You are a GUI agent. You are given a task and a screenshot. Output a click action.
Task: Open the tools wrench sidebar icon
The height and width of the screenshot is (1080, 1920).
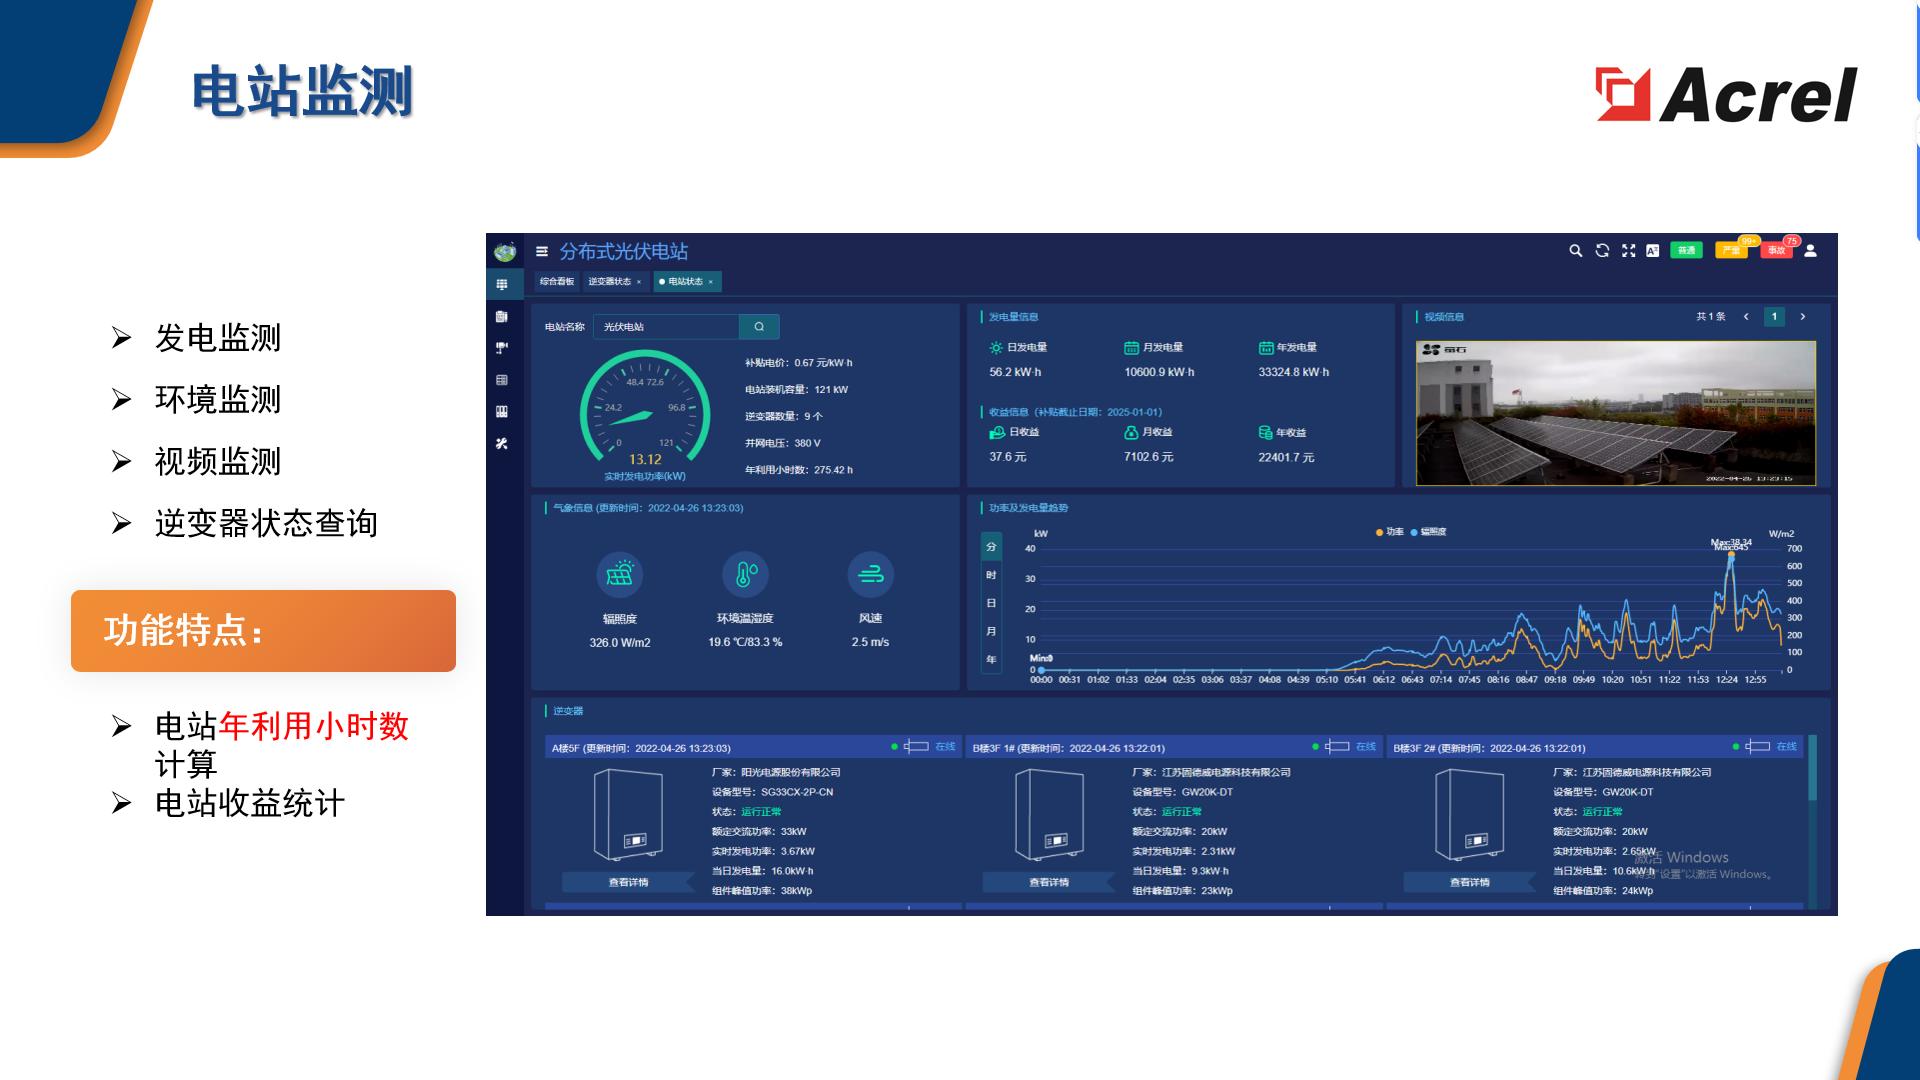click(502, 443)
